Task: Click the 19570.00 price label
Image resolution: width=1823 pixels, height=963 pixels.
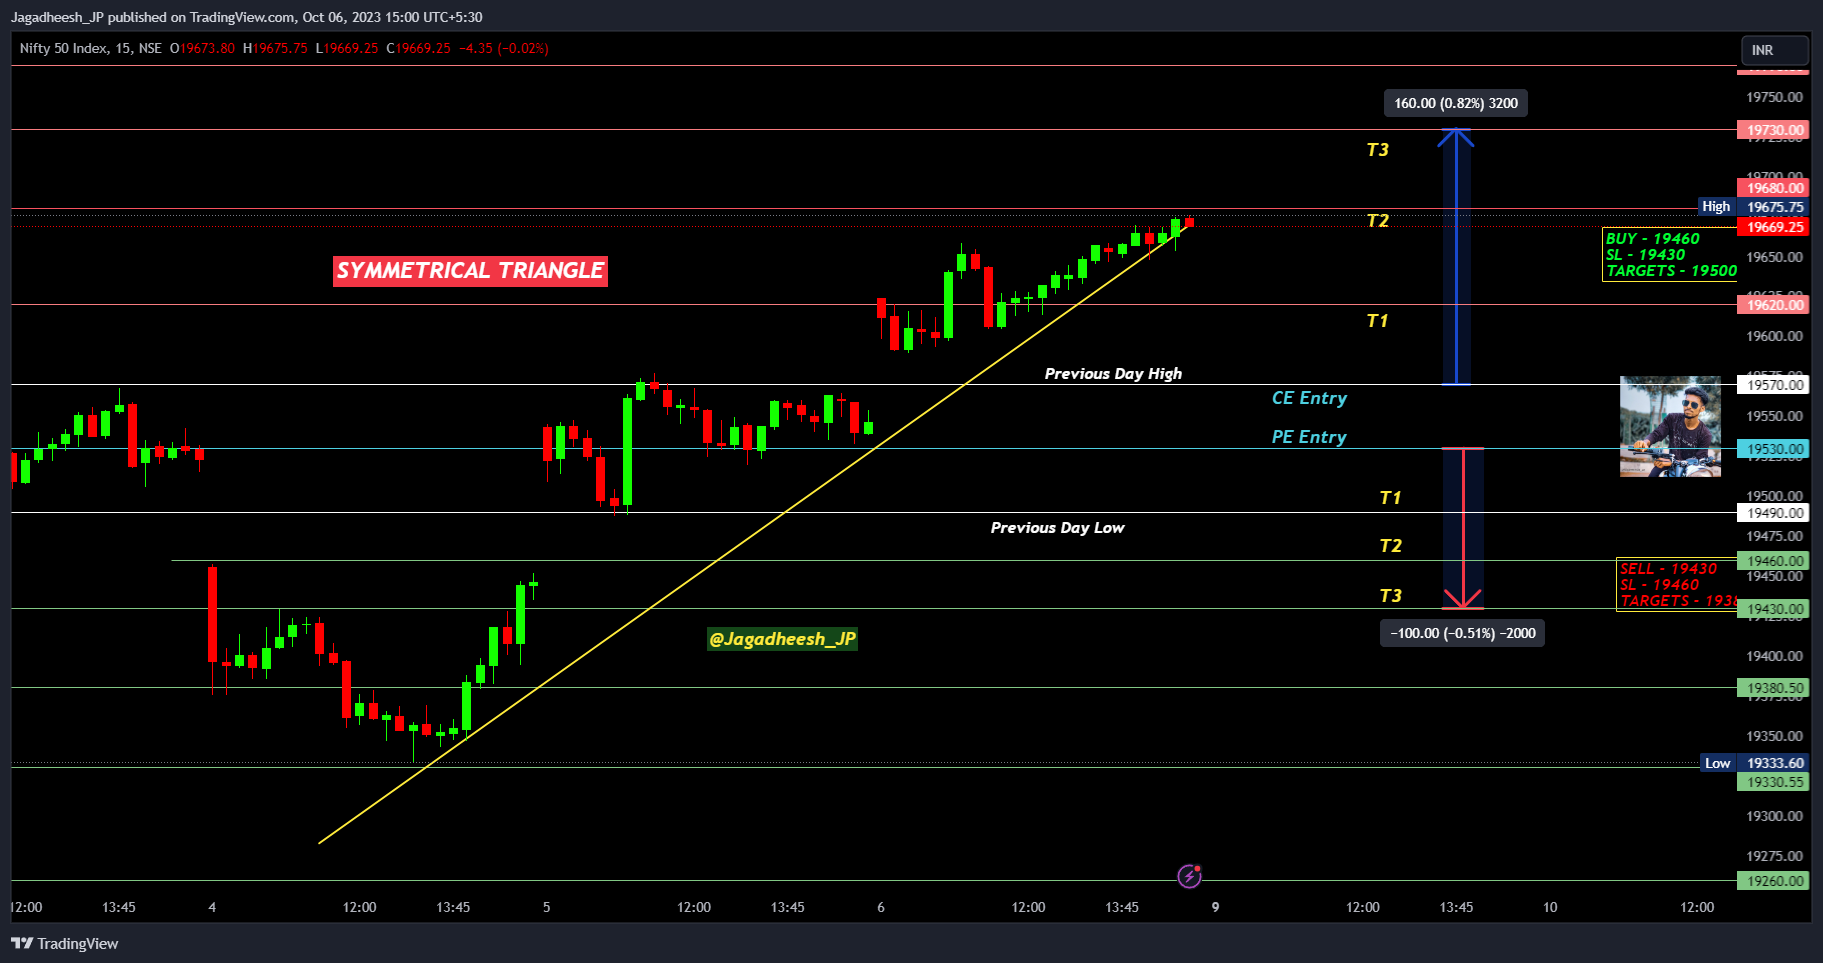Action: (x=1773, y=385)
